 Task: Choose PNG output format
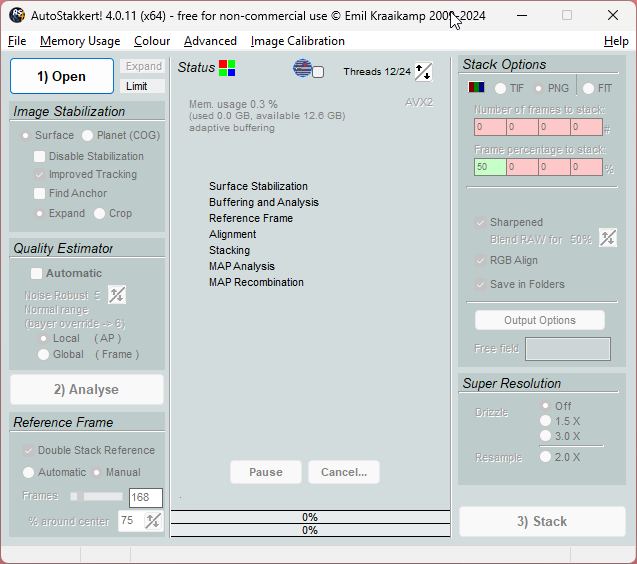pos(539,88)
